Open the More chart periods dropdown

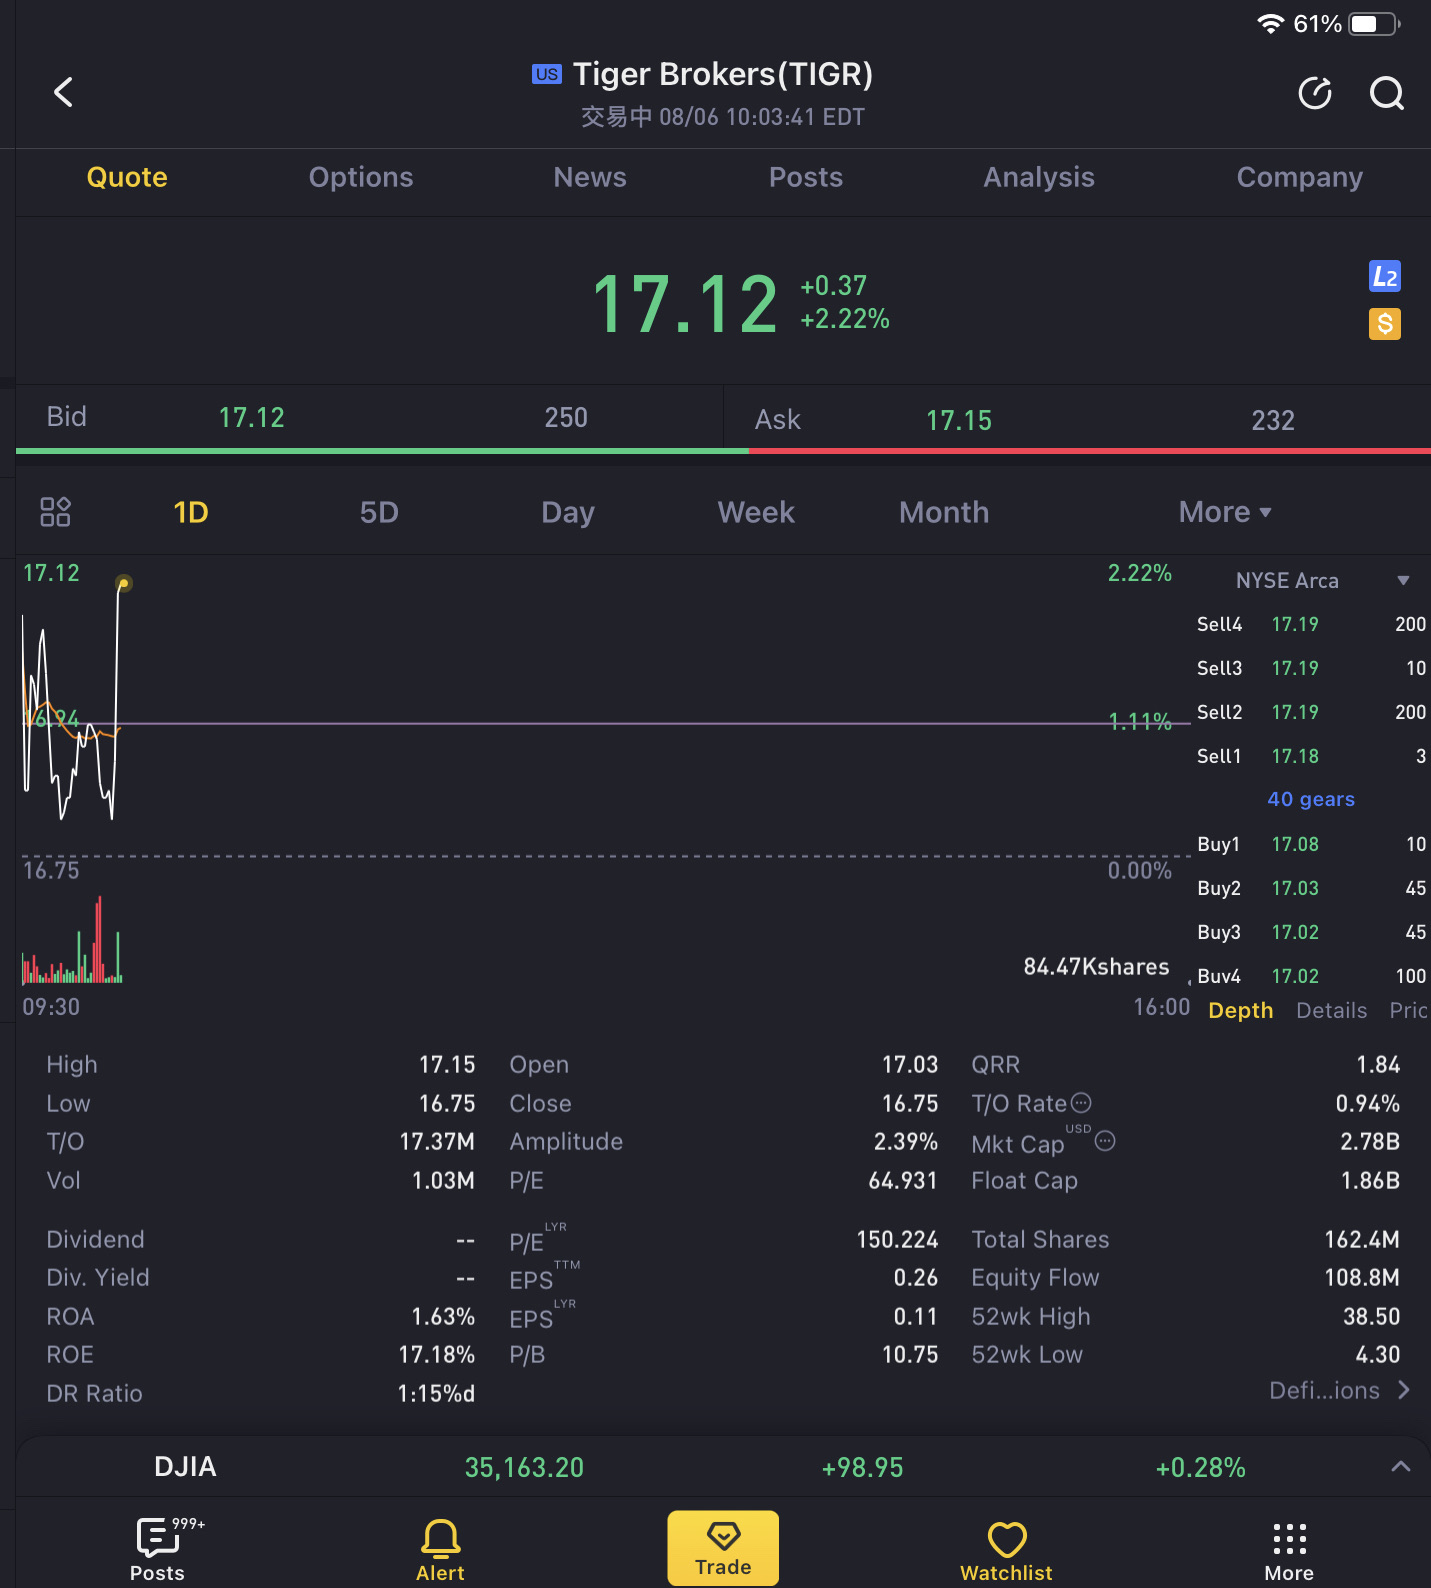1225,512
